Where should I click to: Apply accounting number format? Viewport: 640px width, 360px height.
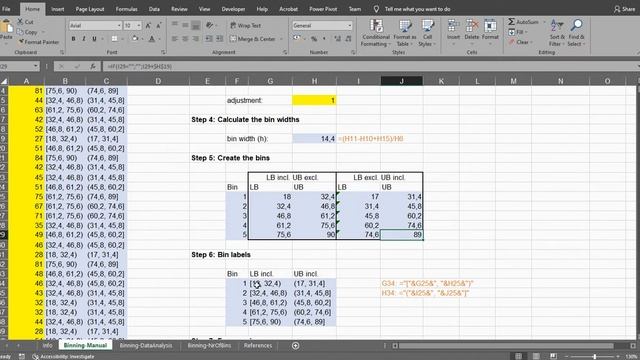(x=297, y=39)
